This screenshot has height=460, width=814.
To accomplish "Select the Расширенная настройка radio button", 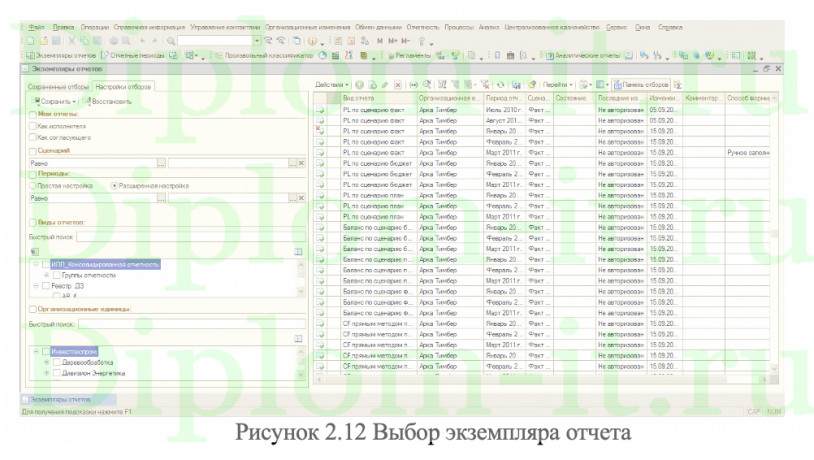I will (x=114, y=185).
